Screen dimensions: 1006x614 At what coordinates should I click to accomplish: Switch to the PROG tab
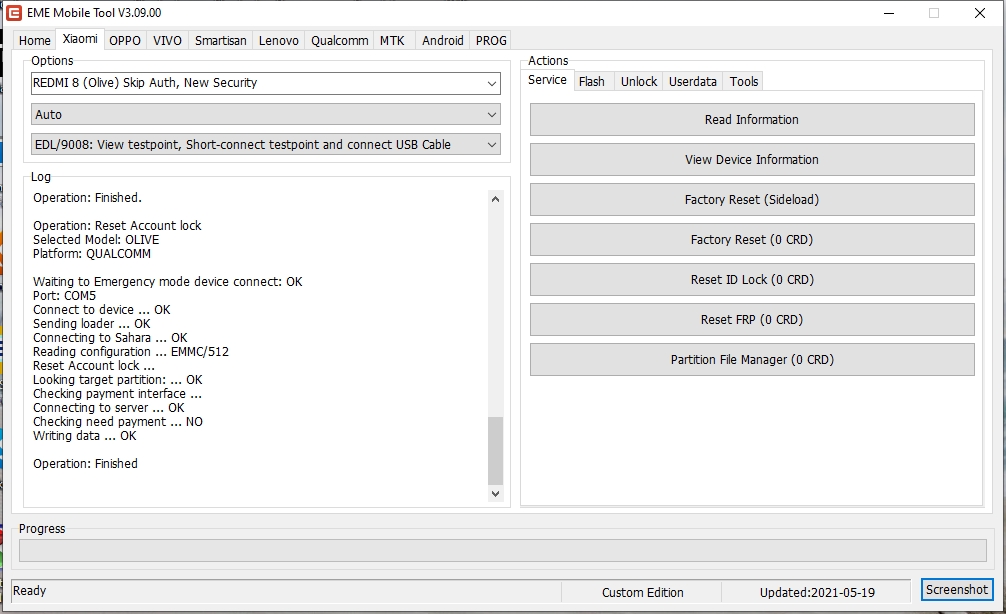[491, 40]
